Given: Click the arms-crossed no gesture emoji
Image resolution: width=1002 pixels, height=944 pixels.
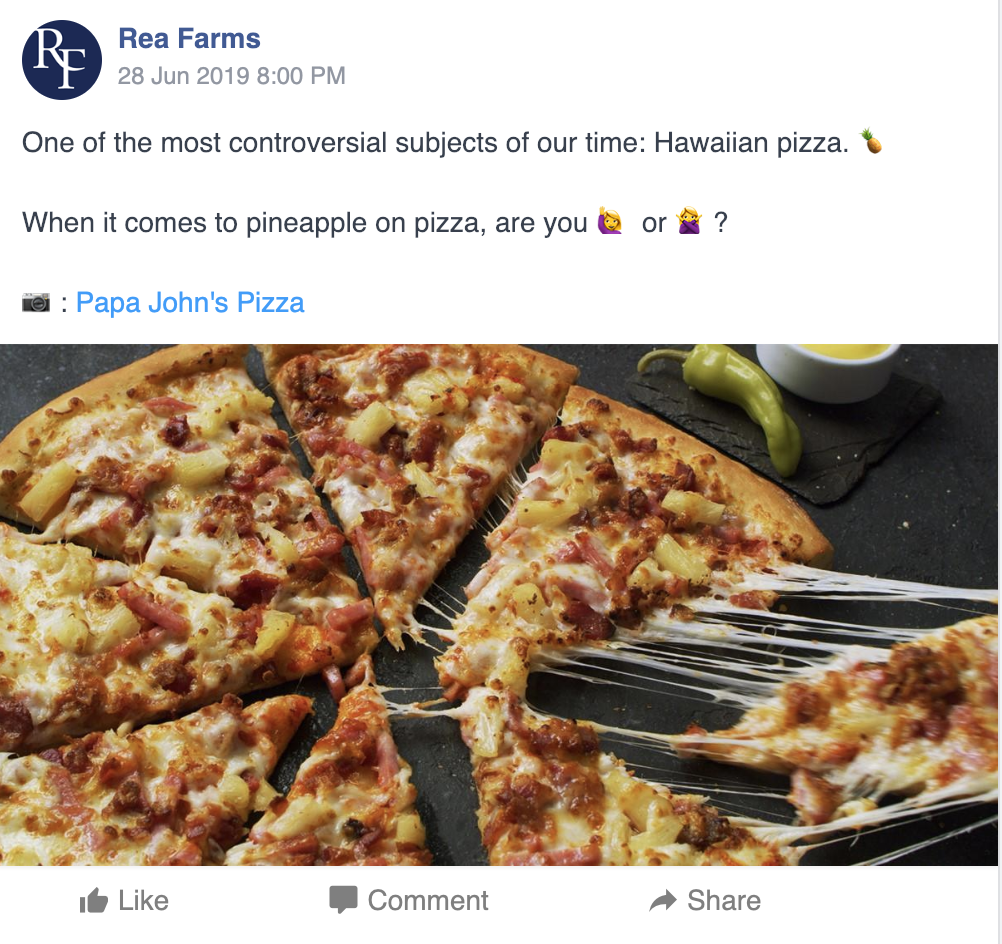Looking at the screenshot, I should pos(690,223).
